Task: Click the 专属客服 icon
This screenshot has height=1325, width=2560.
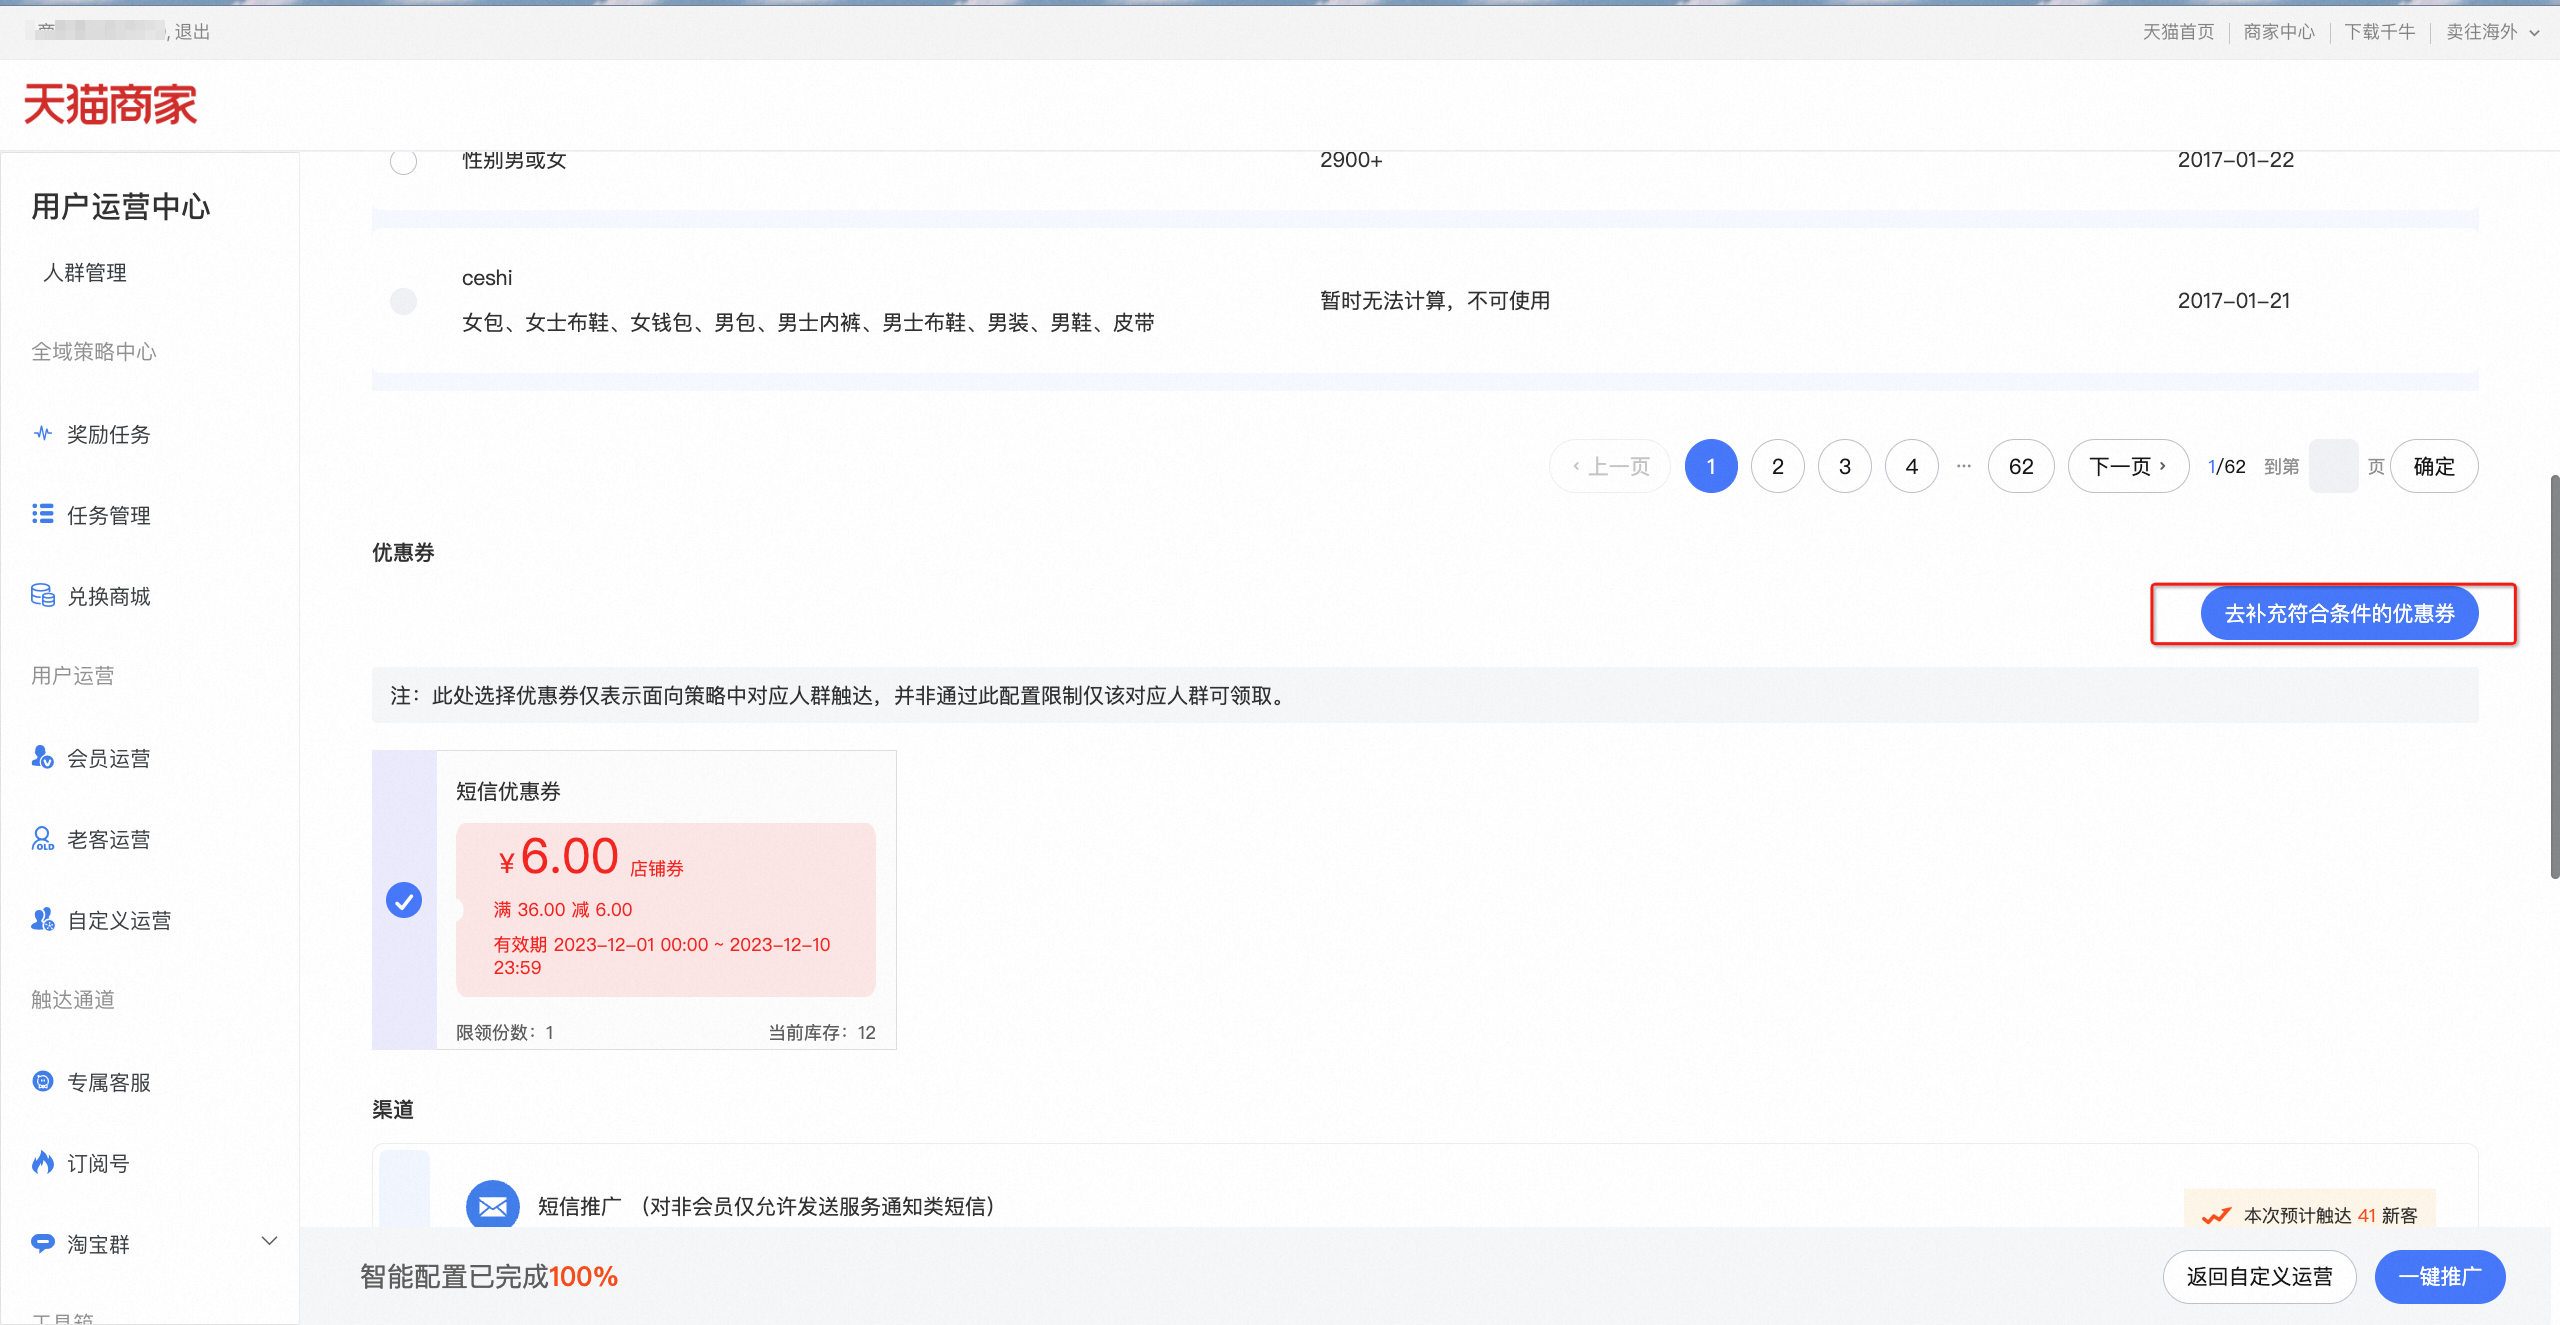Action: [43, 1081]
